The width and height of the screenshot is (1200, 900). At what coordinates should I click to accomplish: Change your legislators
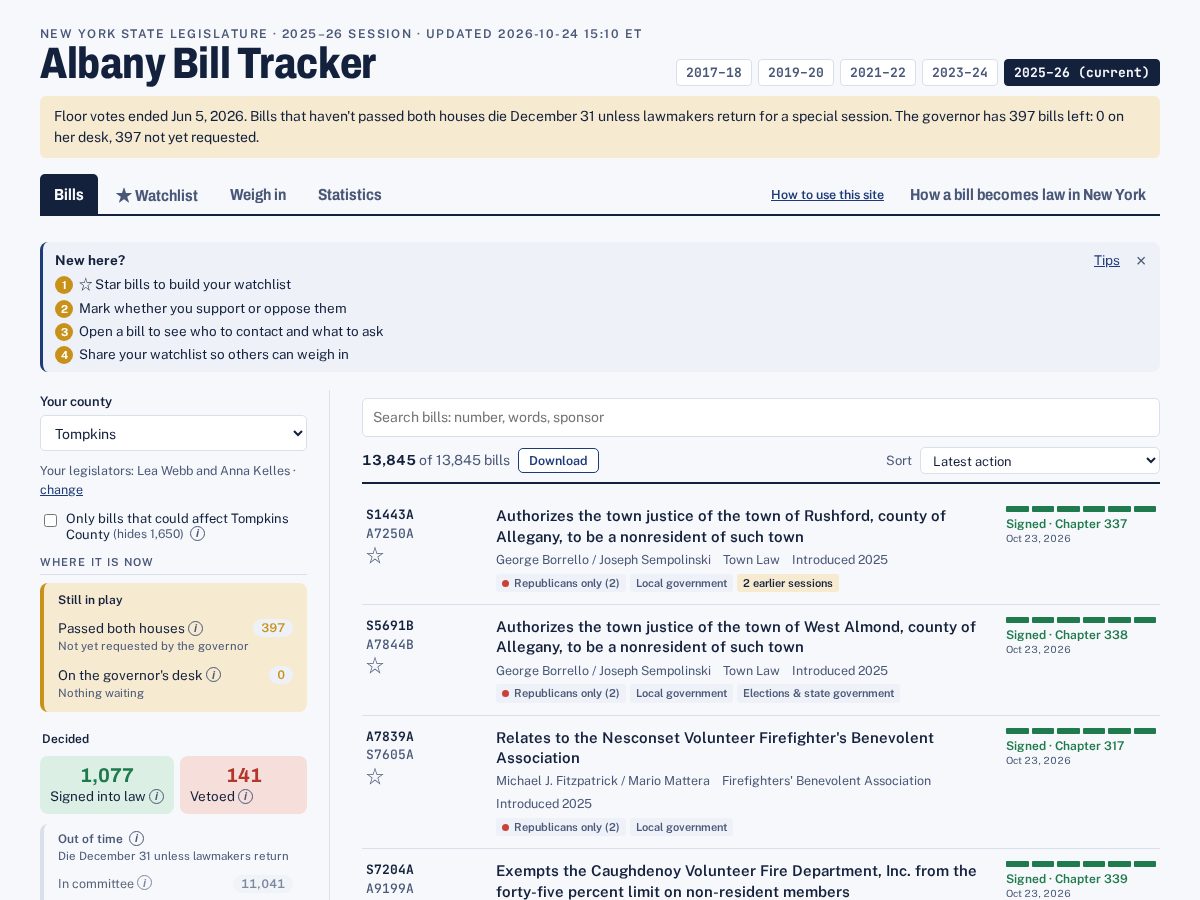tap(61, 490)
